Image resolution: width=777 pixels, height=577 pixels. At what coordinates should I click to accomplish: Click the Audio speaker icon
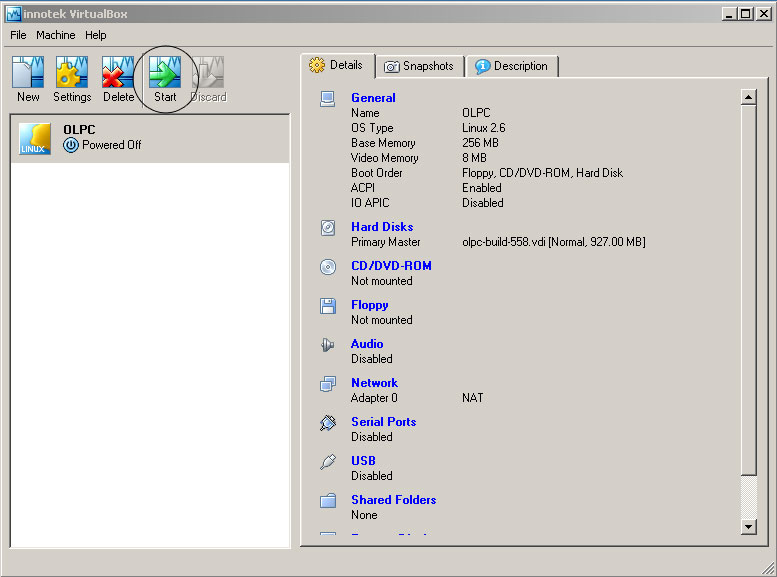pyautogui.click(x=328, y=345)
